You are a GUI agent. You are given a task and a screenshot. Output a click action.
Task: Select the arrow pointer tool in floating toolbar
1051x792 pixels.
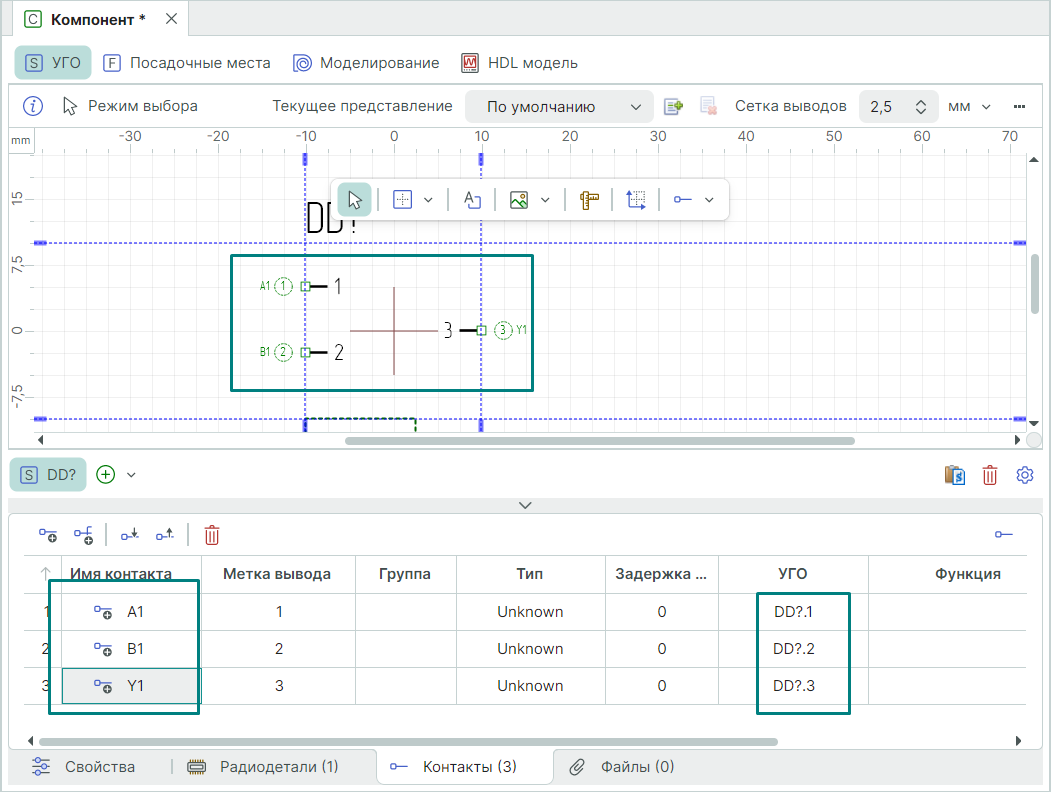coord(354,200)
